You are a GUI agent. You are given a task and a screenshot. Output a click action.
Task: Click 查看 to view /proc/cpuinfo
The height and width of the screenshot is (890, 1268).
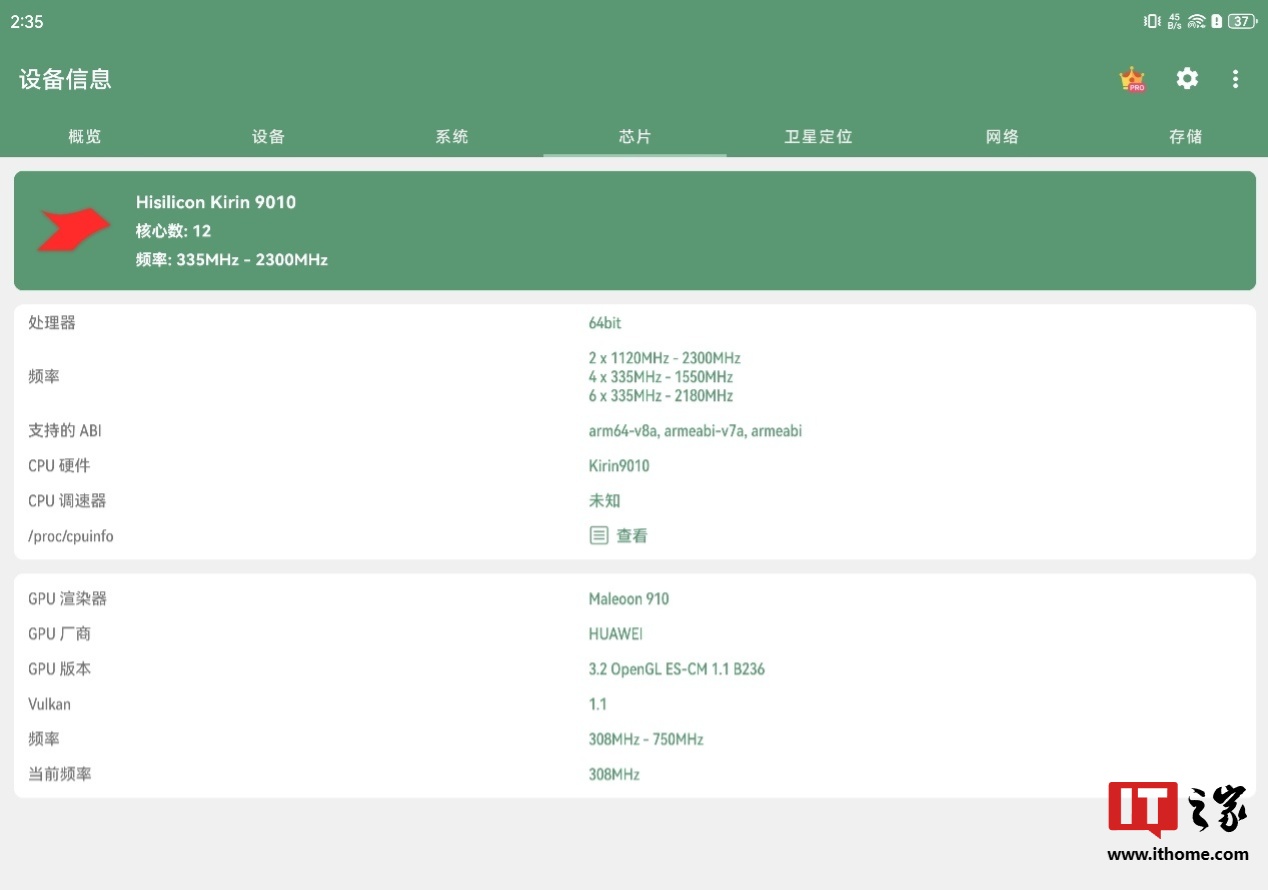(632, 536)
